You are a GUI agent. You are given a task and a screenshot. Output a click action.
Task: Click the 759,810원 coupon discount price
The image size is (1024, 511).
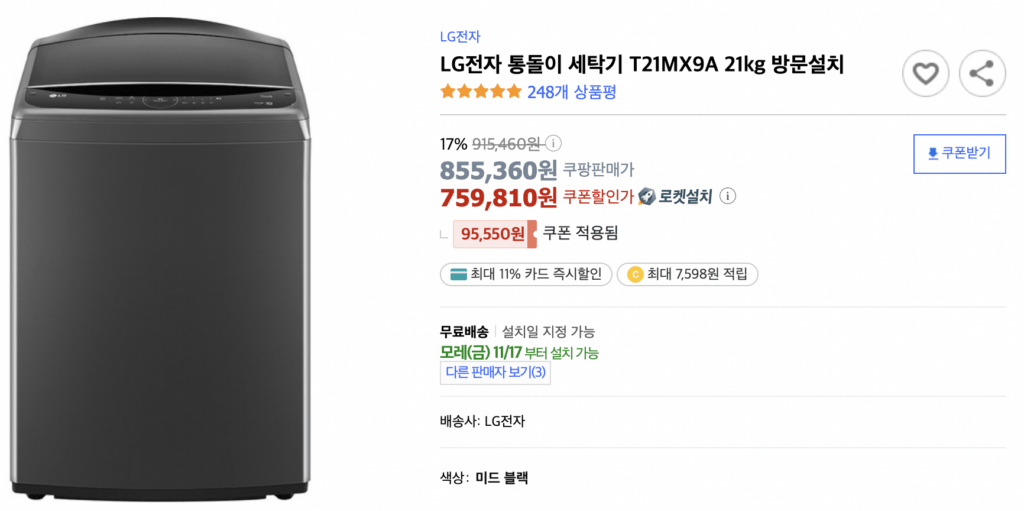pos(499,195)
